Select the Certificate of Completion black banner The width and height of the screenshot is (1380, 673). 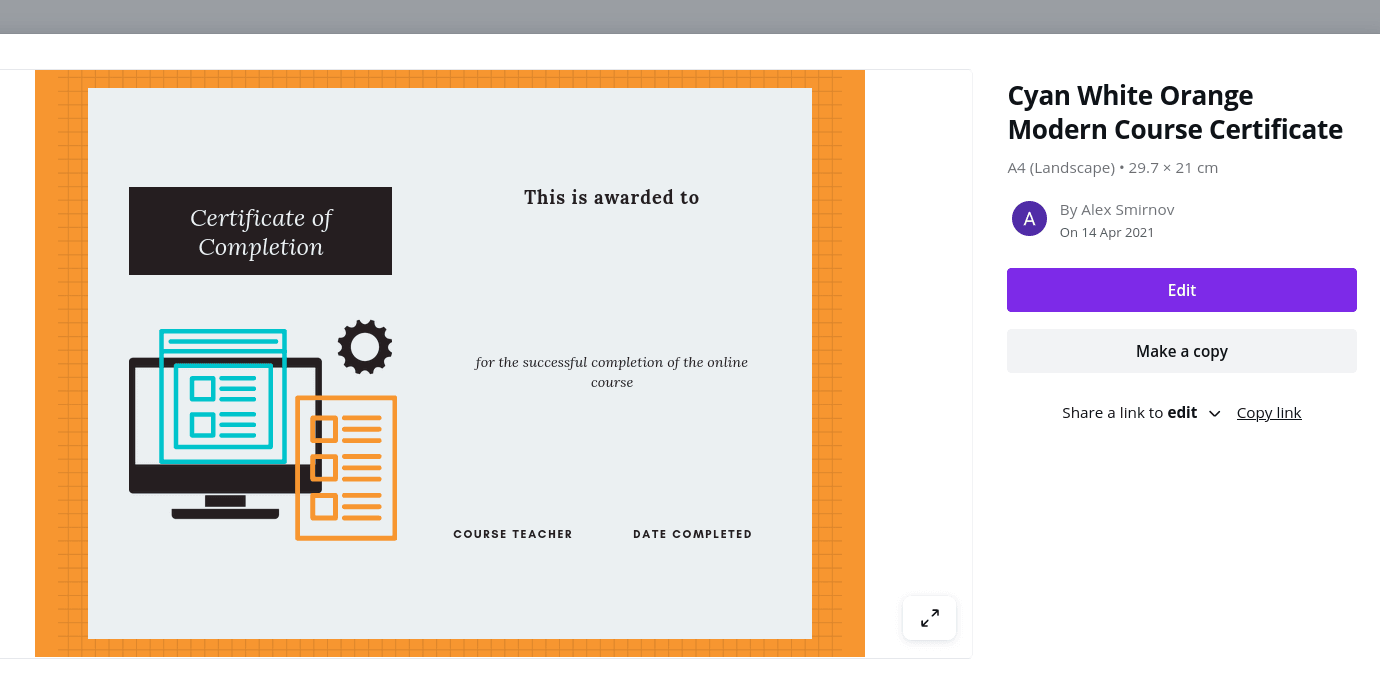[260, 231]
